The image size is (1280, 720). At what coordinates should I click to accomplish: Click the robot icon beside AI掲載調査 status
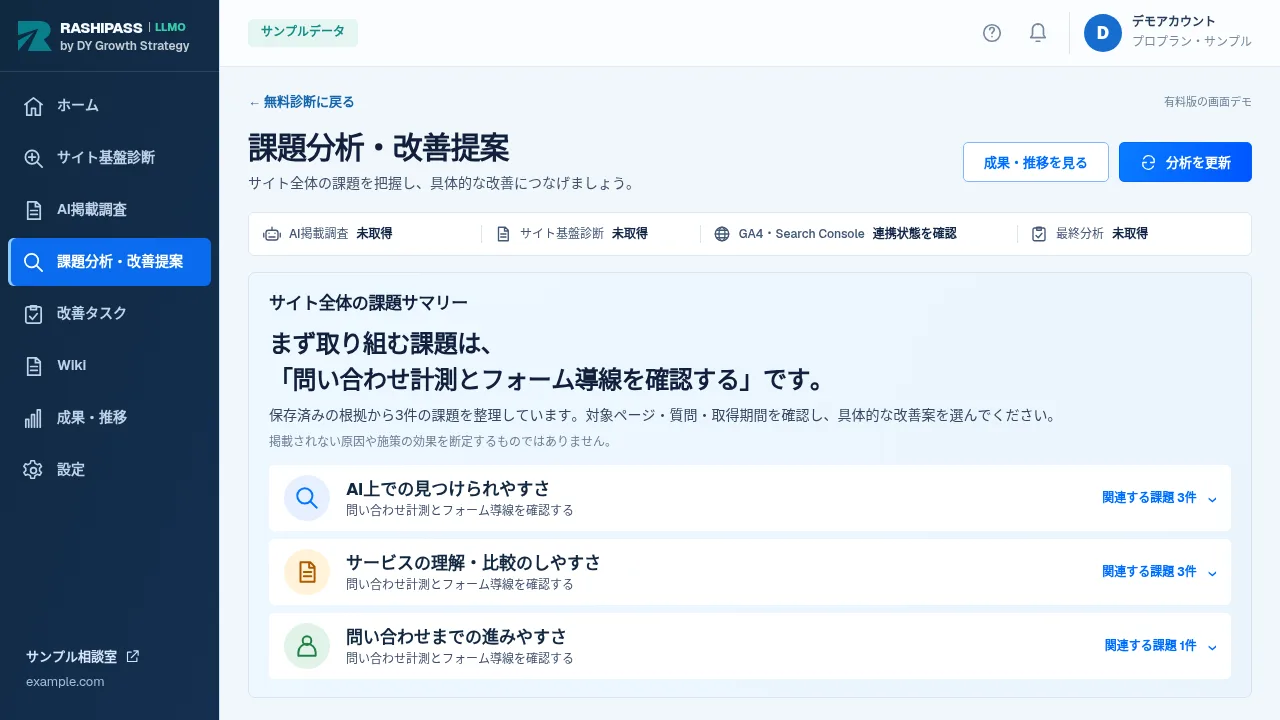pos(271,234)
